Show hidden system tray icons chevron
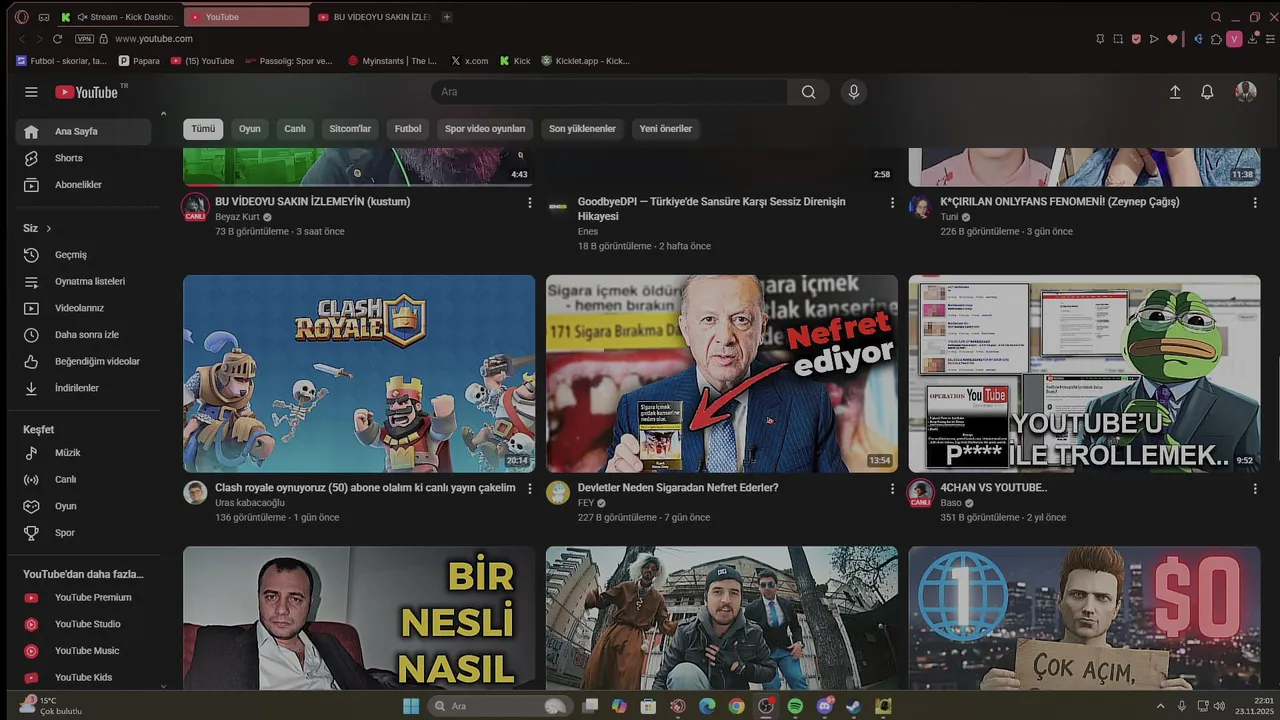The image size is (1280, 720). point(1160,706)
